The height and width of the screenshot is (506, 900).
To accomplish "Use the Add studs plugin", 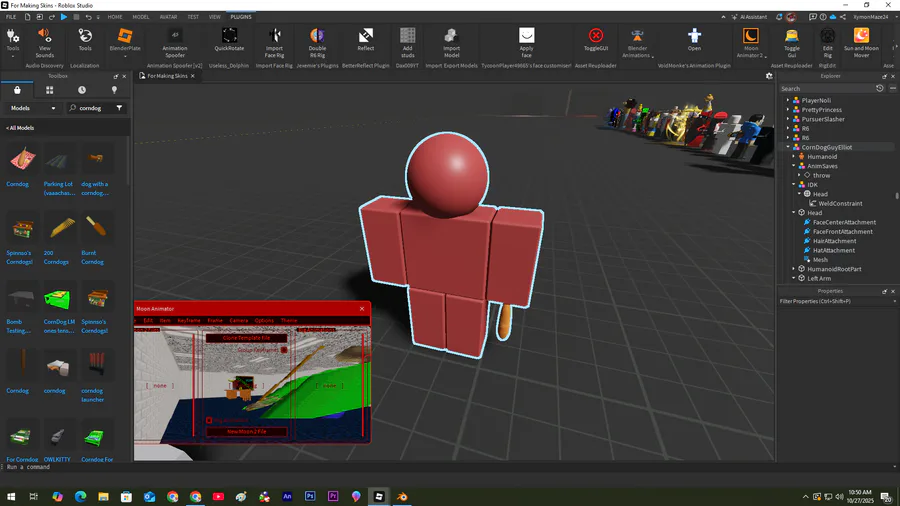I will click(x=408, y=42).
